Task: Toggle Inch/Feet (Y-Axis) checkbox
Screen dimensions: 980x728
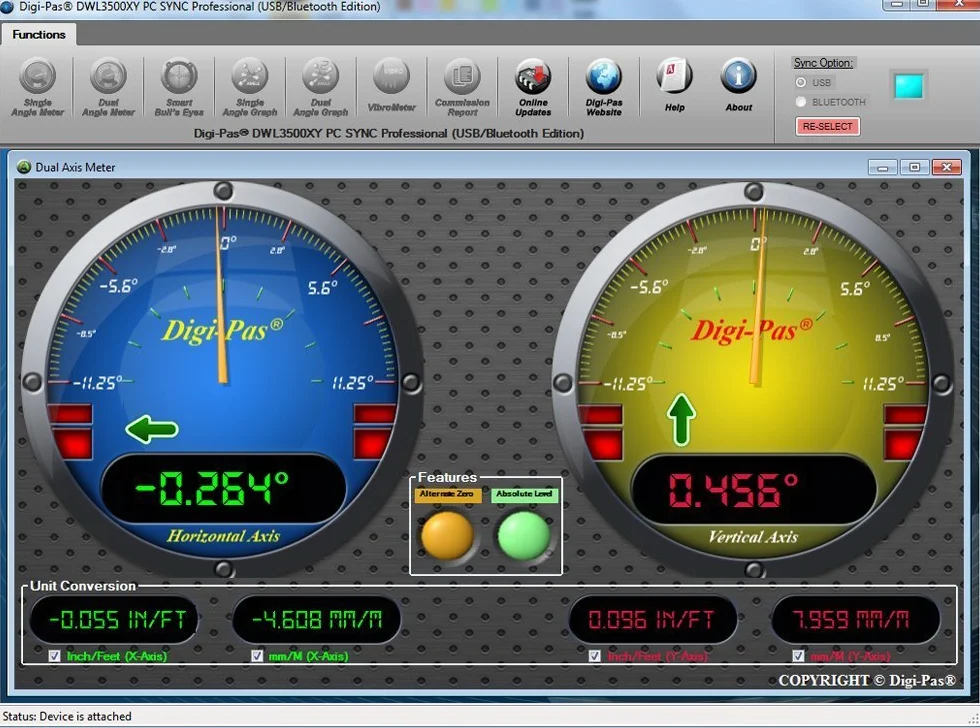Action: 594,656
